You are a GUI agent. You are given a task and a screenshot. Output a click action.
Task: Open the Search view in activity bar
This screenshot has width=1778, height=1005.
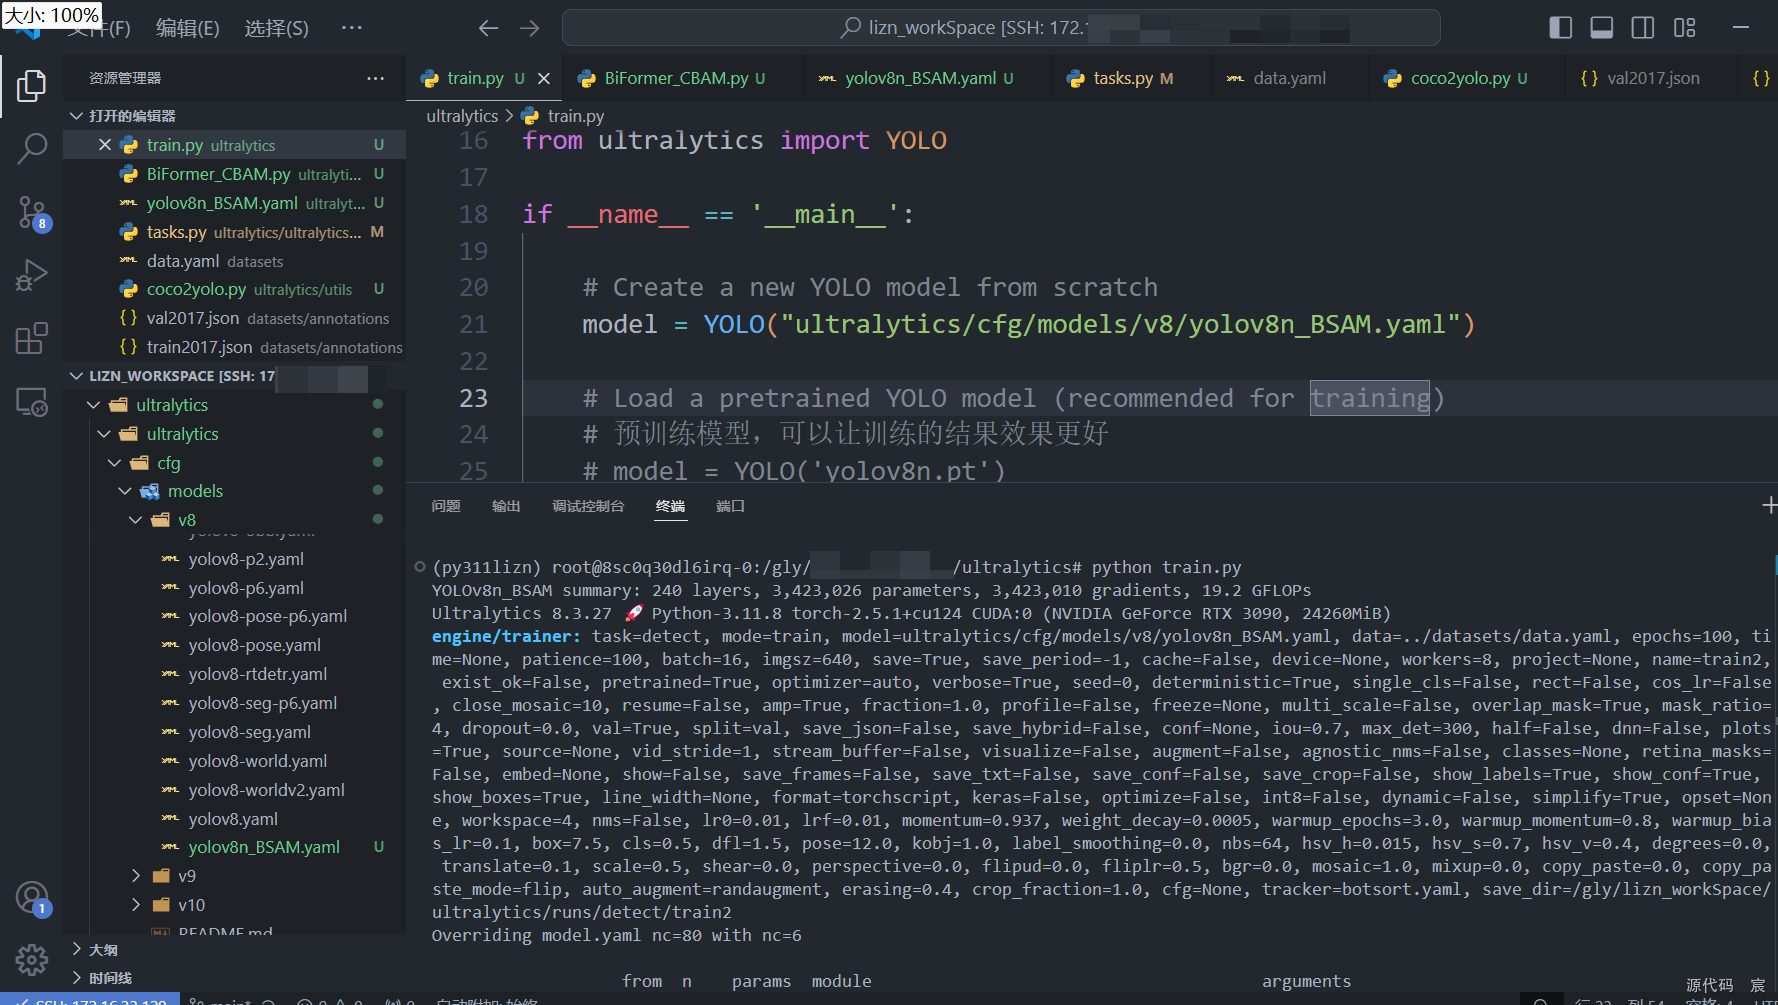point(31,149)
